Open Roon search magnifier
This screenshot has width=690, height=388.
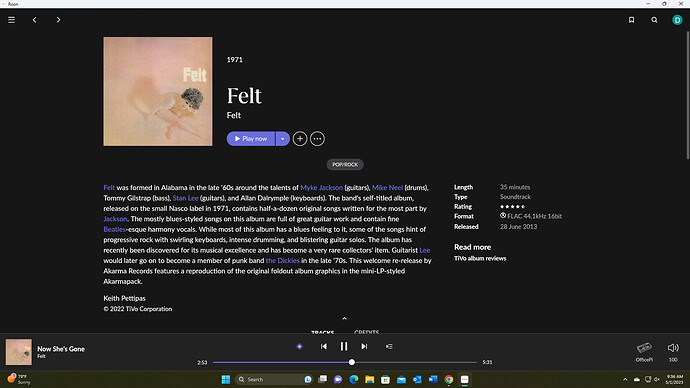click(x=654, y=20)
